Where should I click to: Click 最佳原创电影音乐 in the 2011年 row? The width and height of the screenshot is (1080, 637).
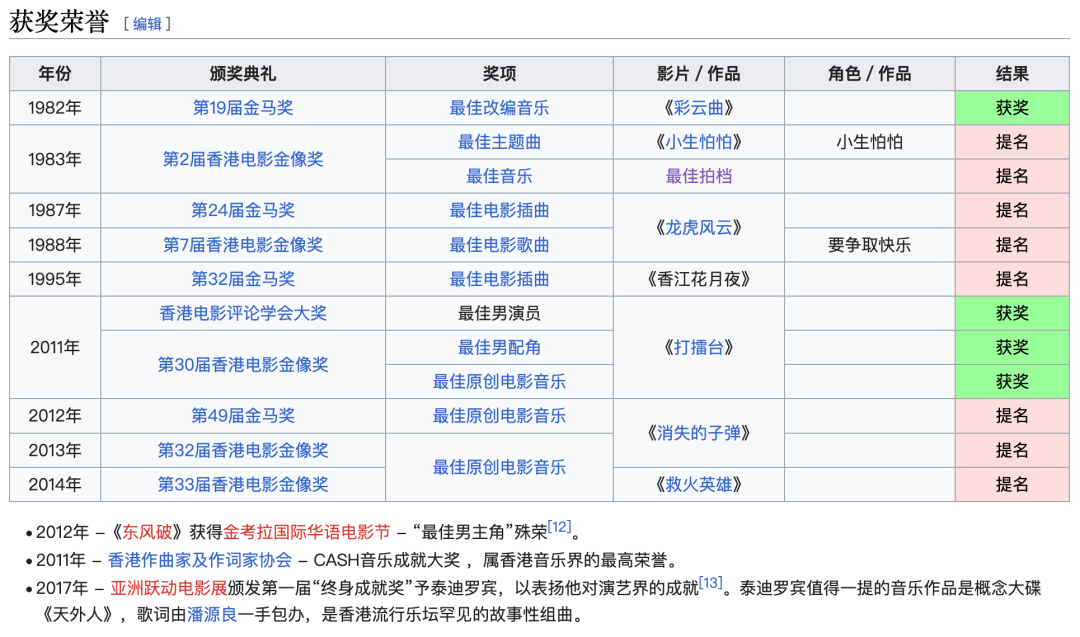(499, 382)
